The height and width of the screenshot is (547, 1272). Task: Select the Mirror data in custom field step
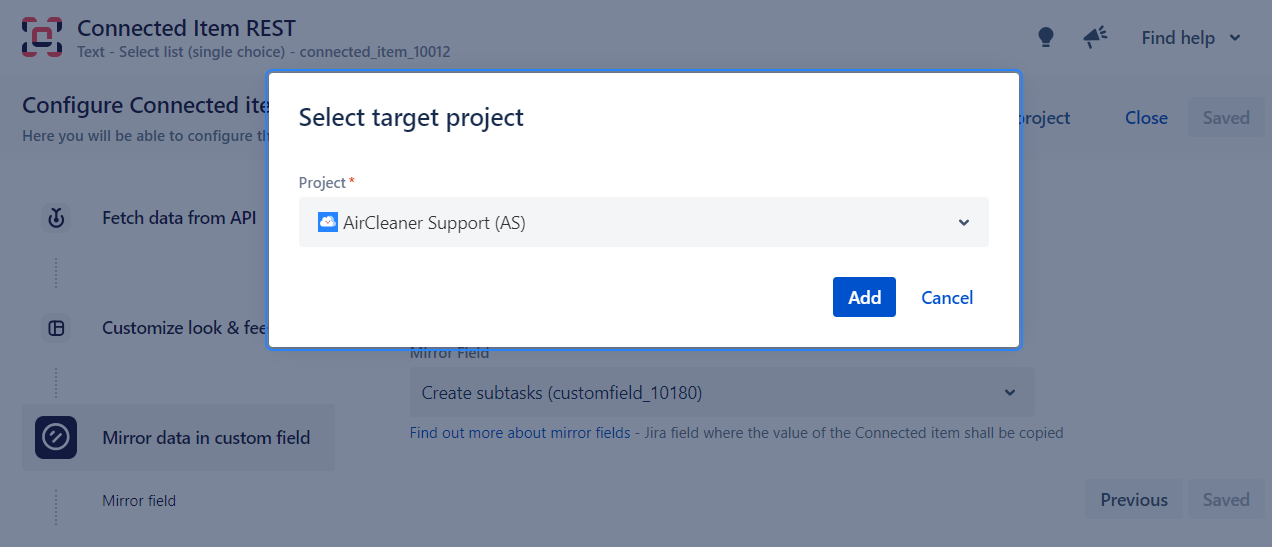[x=206, y=438]
